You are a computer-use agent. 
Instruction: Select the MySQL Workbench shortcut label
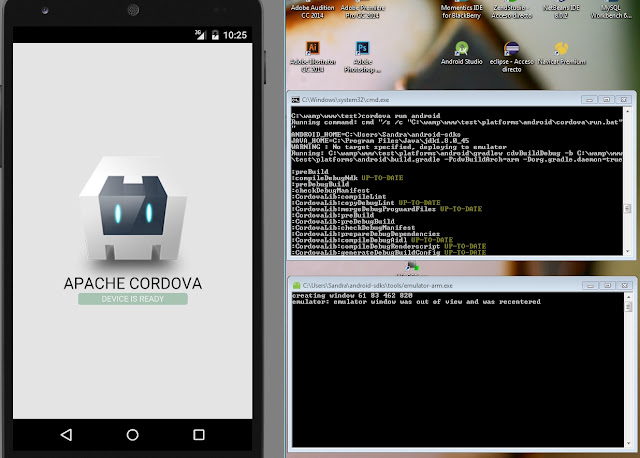point(611,11)
